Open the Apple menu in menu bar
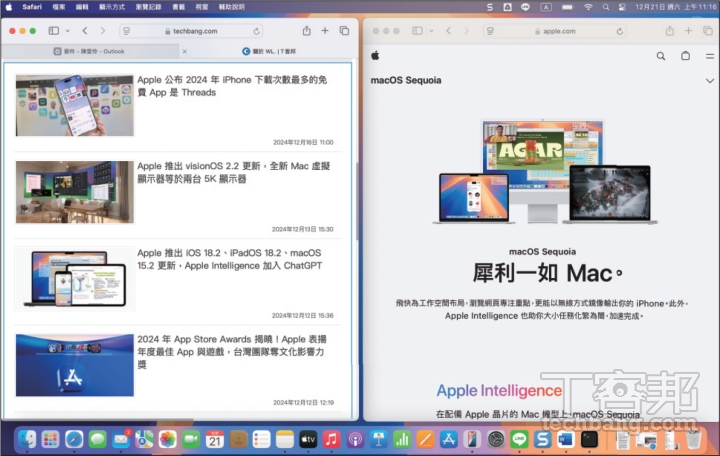Image resolution: width=720 pixels, height=456 pixels. click(9, 7)
